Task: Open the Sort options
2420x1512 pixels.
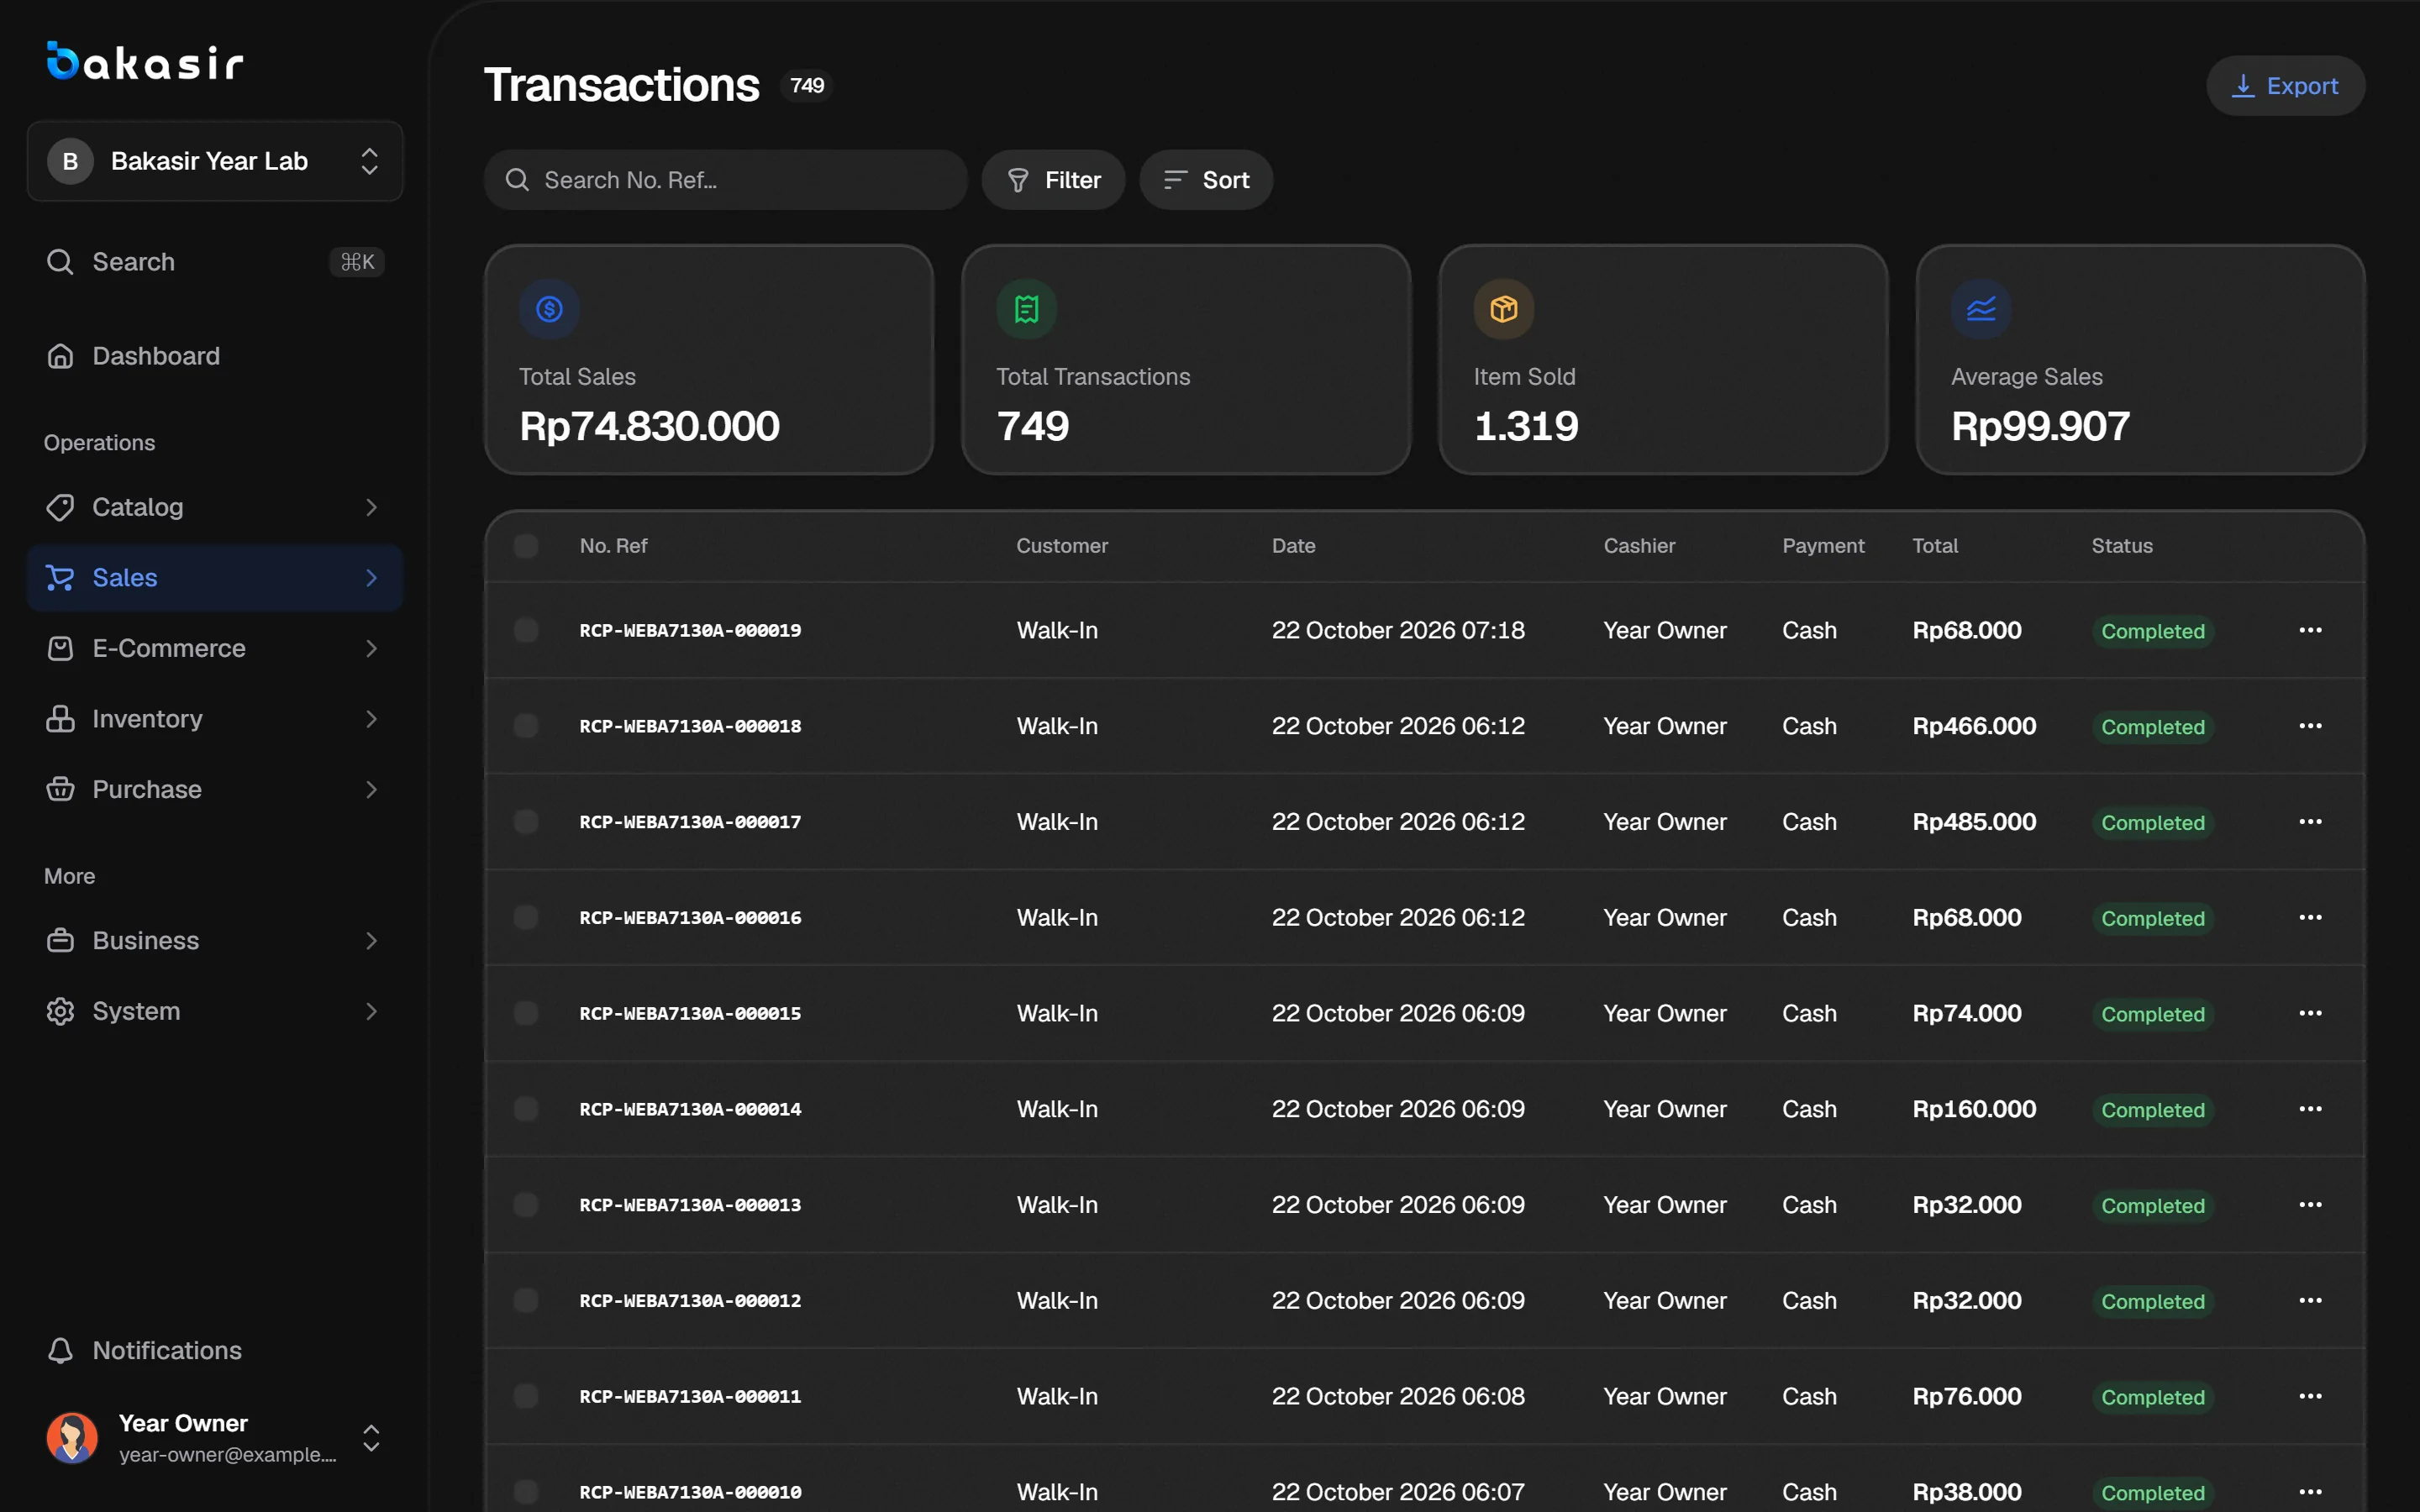Action: 1206,180
